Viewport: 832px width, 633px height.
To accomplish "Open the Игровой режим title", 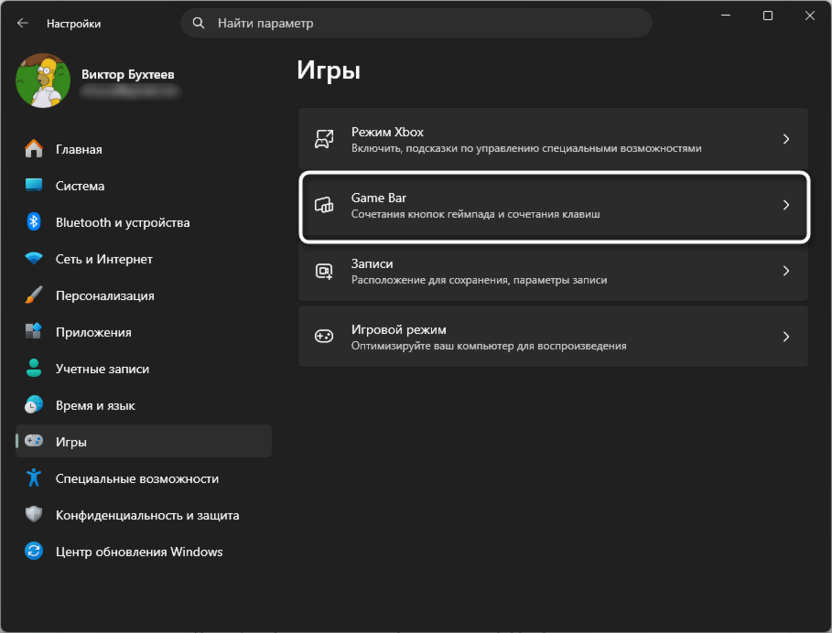I will point(398,329).
